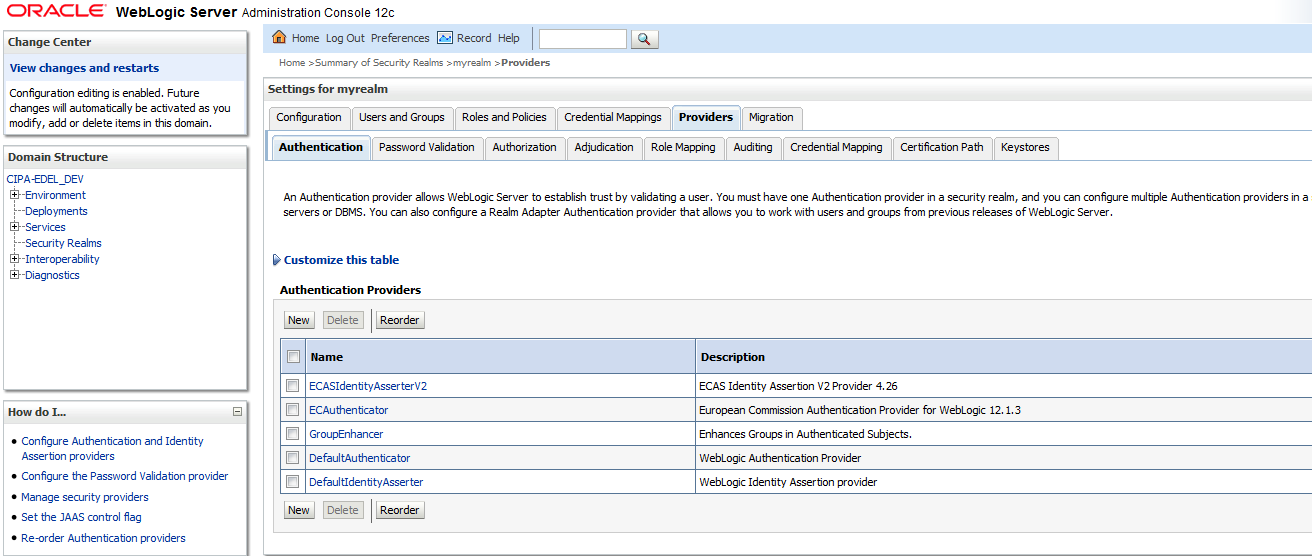The image size is (1312, 556).
Task: Open the Migration tab
Action: click(771, 118)
